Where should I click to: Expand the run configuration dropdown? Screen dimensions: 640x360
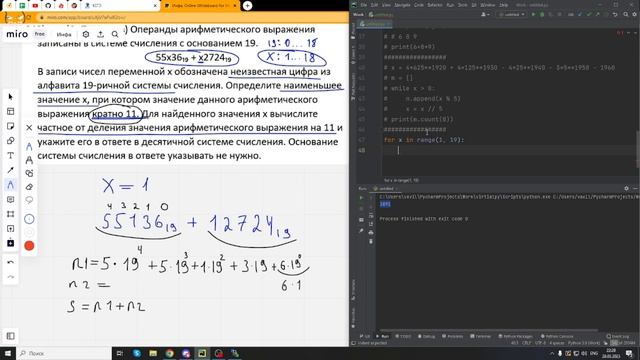[511, 14]
